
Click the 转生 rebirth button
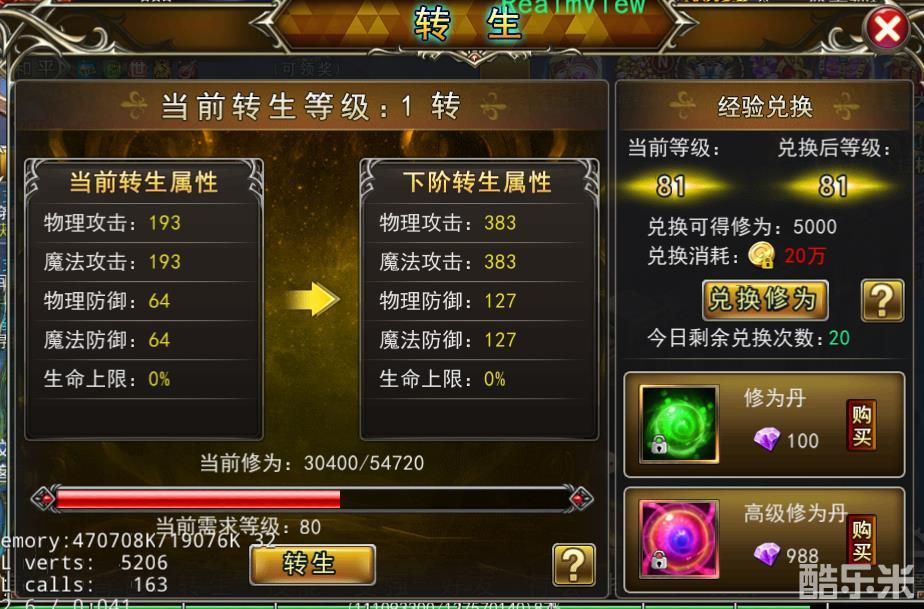[x=312, y=564]
